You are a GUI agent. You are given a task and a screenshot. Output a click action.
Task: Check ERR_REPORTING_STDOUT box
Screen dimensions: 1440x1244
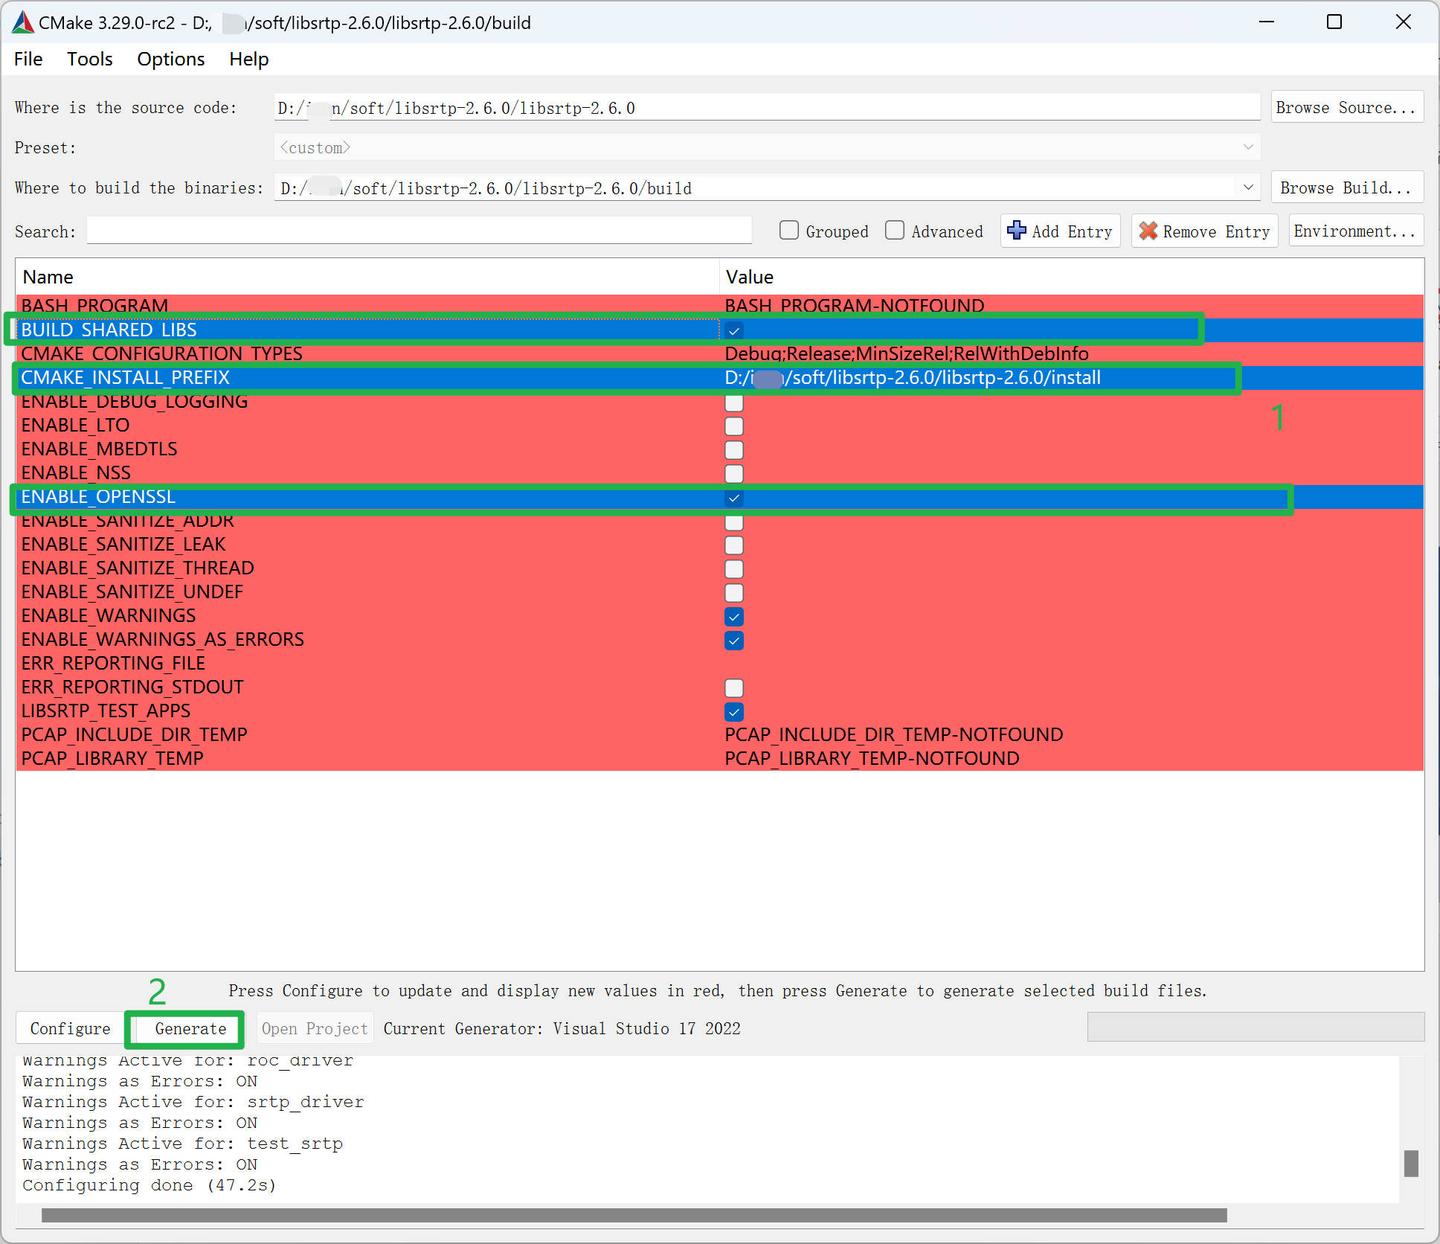point(734,688)
